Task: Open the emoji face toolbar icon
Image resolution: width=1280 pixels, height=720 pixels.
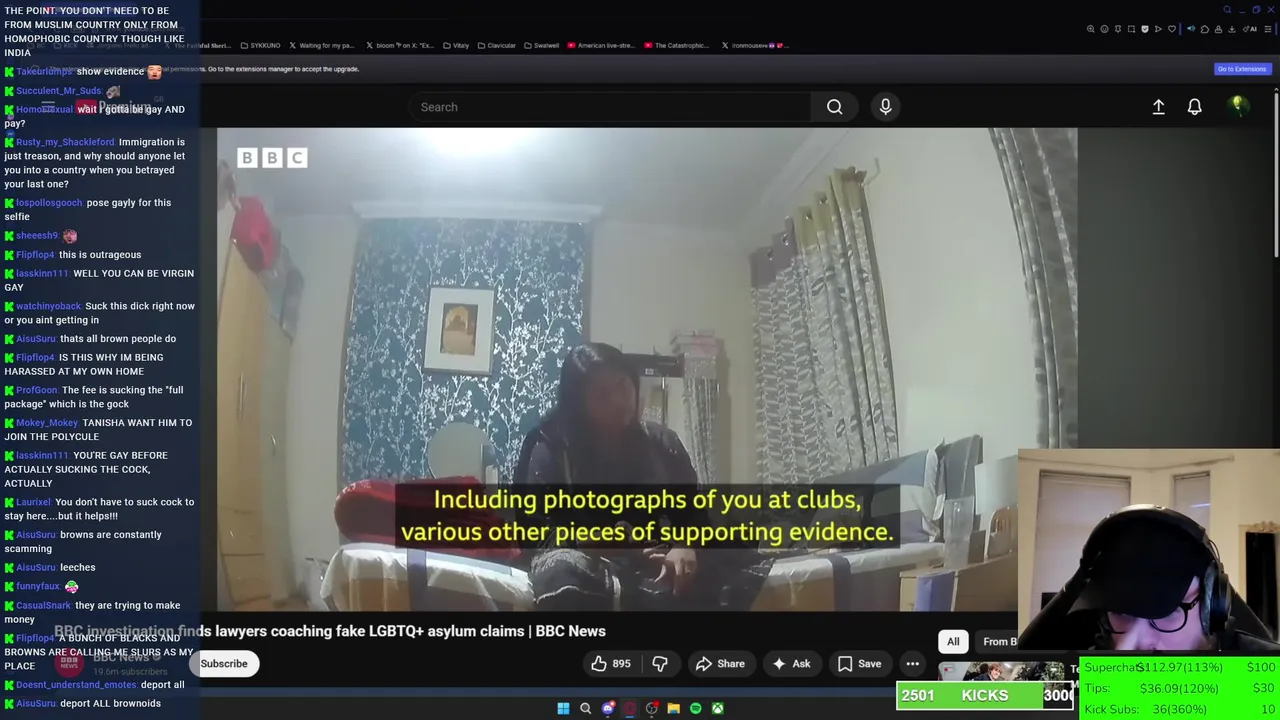Action: click(x=1104, y=29)
